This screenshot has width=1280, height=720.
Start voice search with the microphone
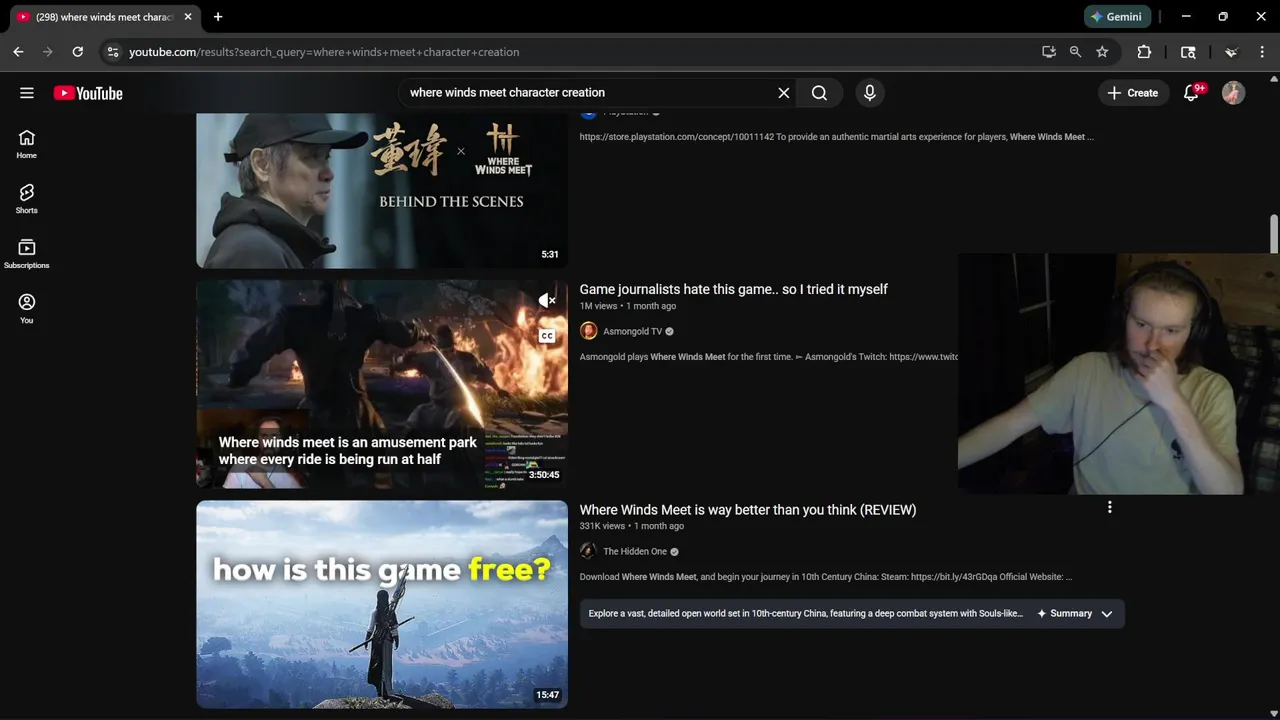point(870,93)
